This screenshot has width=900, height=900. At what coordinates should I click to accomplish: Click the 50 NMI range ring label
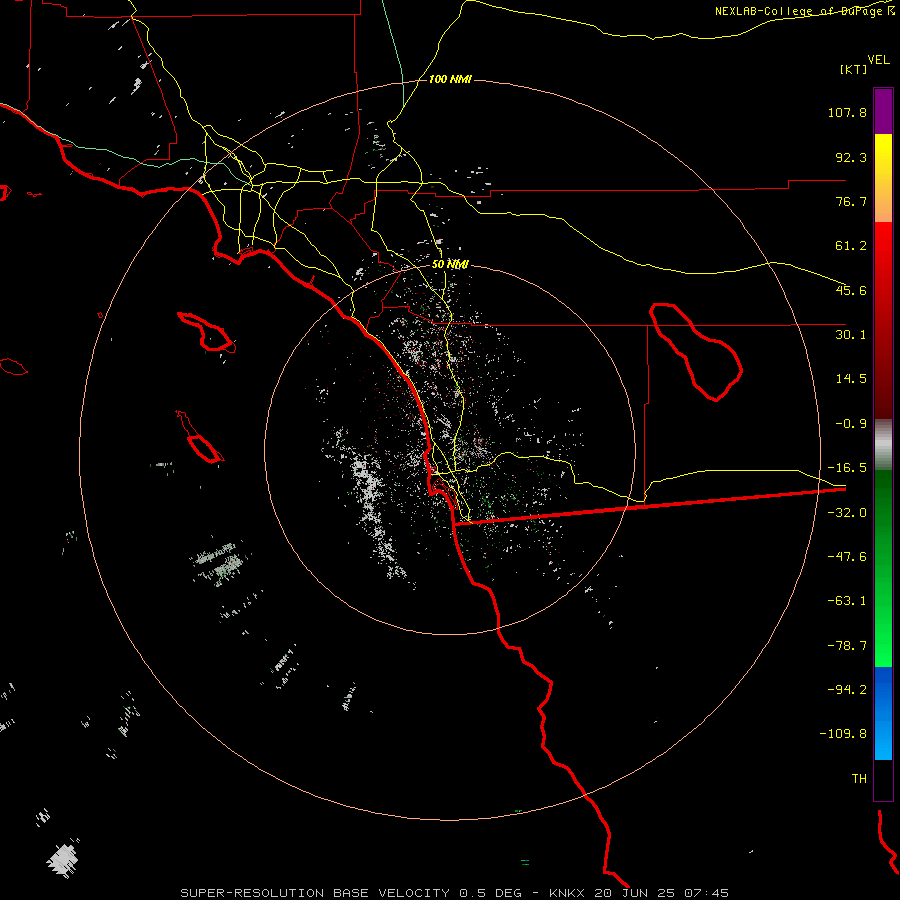coord(450,264)
